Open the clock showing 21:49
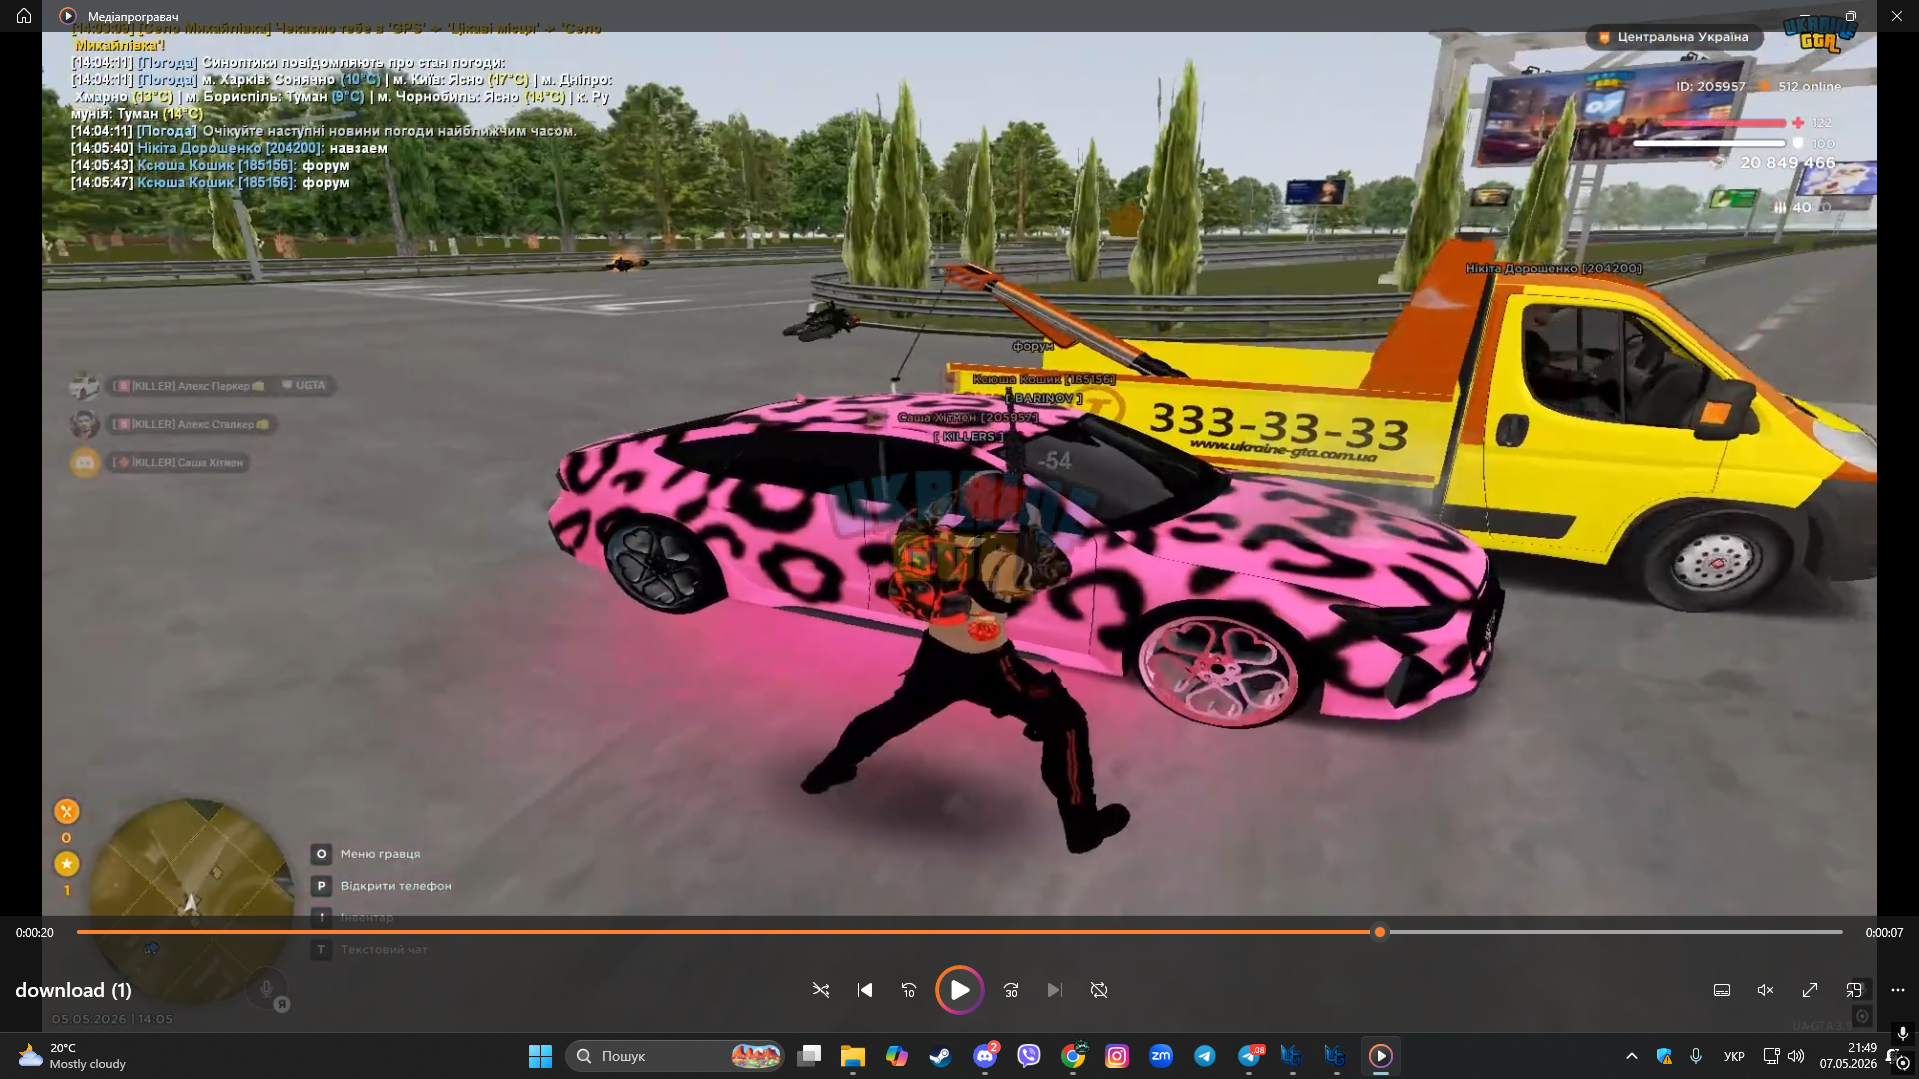Viewport: 1919px width, 1079px height. (x=1848, y=1056)
